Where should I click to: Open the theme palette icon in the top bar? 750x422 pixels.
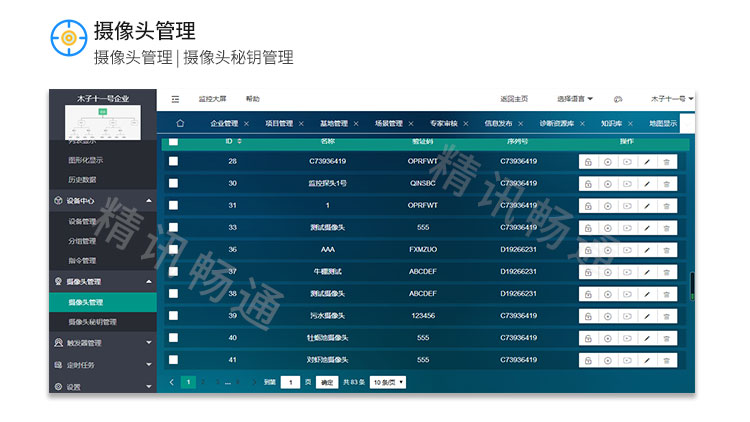(618, 99)
